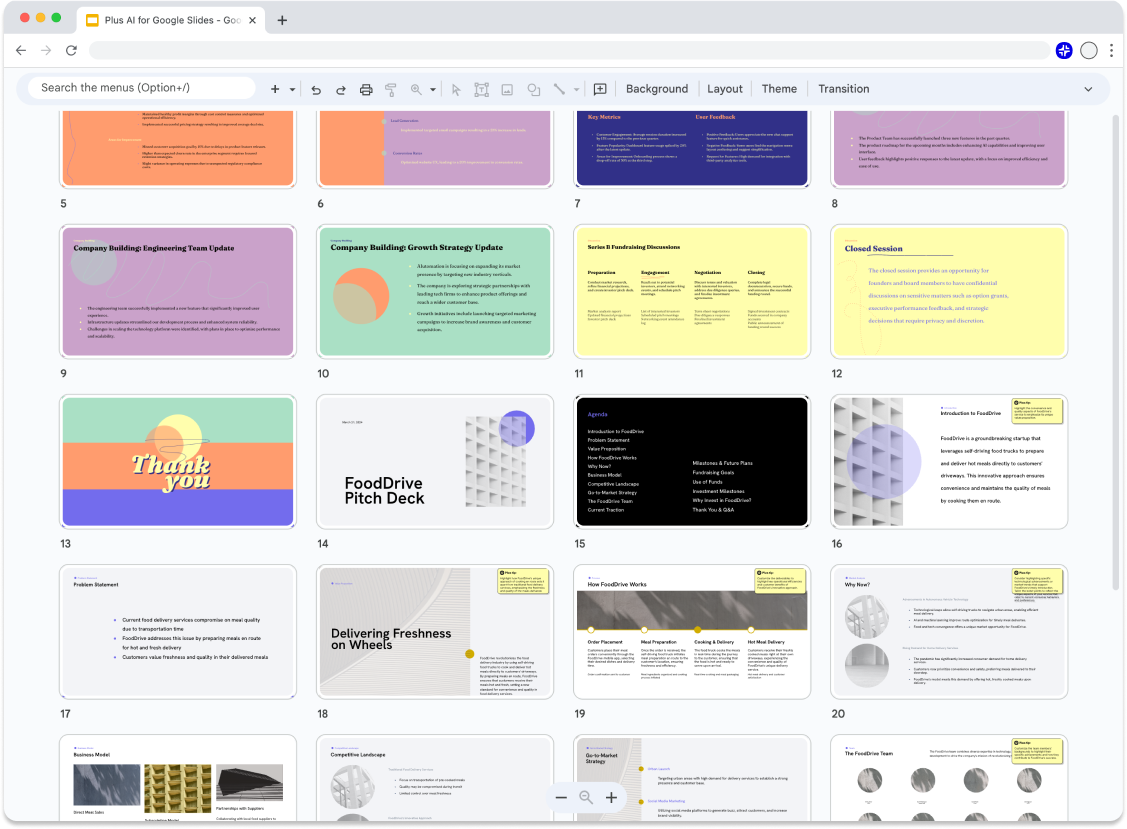This screenshot has height=829, width=1127.
Task: Select Series B Fundraising Discussions slide
Action: (x=692, y=291)
